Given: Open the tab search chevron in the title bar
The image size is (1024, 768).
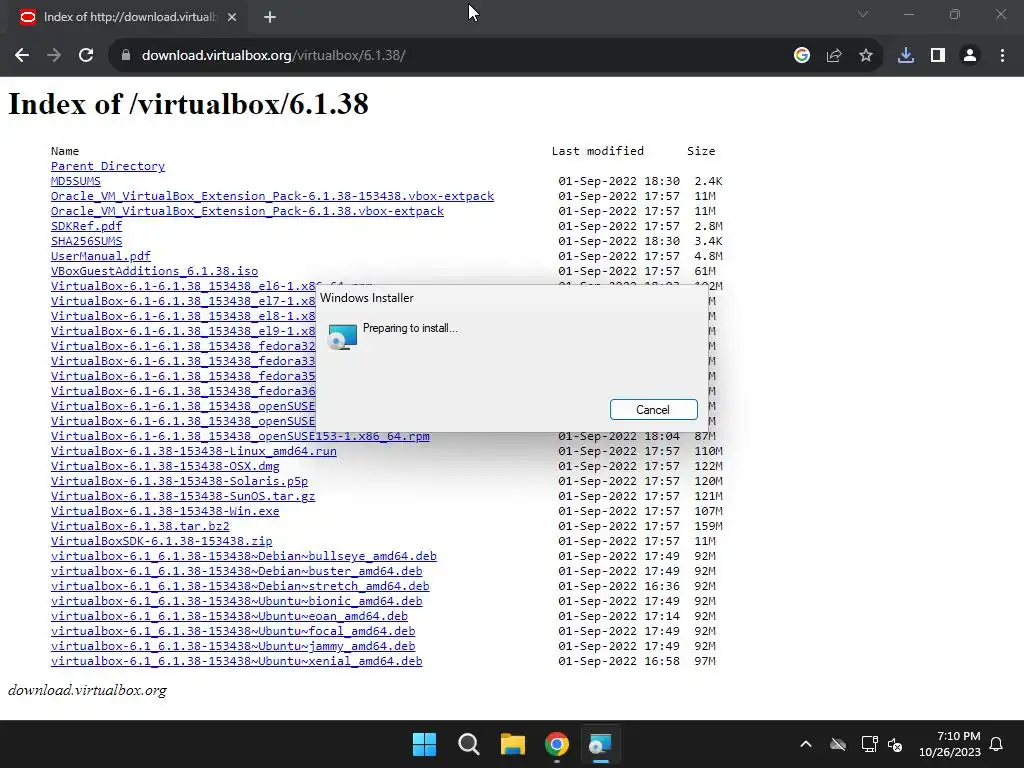Looking at the screenshot, I should pyautogui.click(x=863, y=14).
